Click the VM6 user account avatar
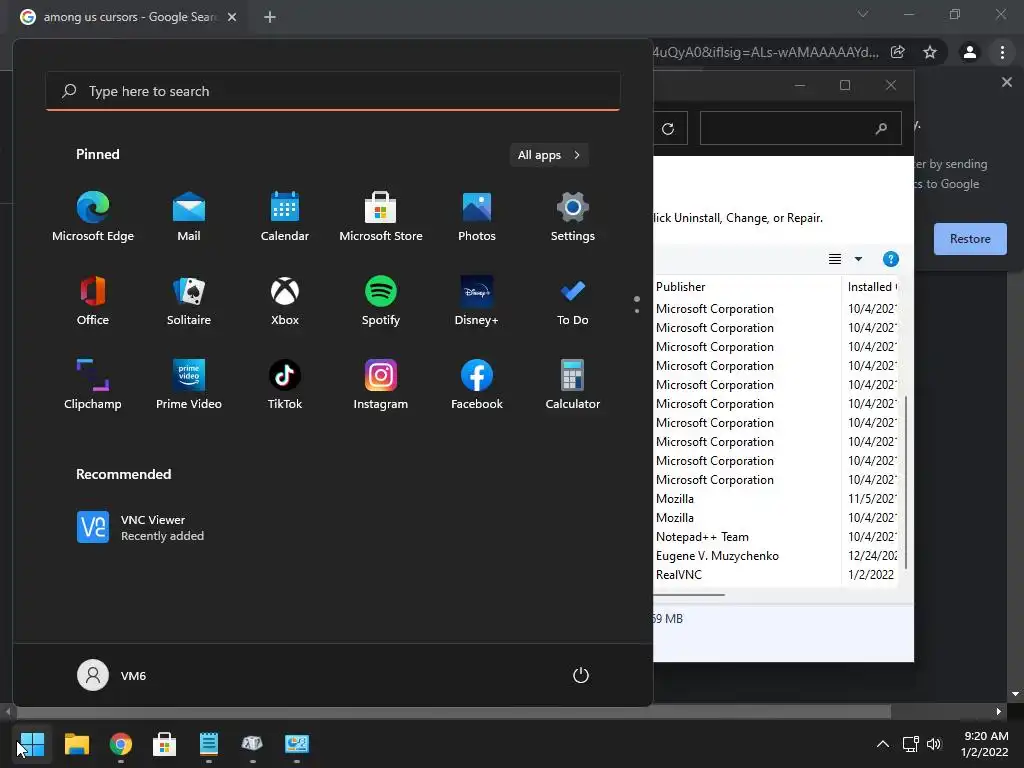The image size is (1024, 768). click(x=93, y=675)
